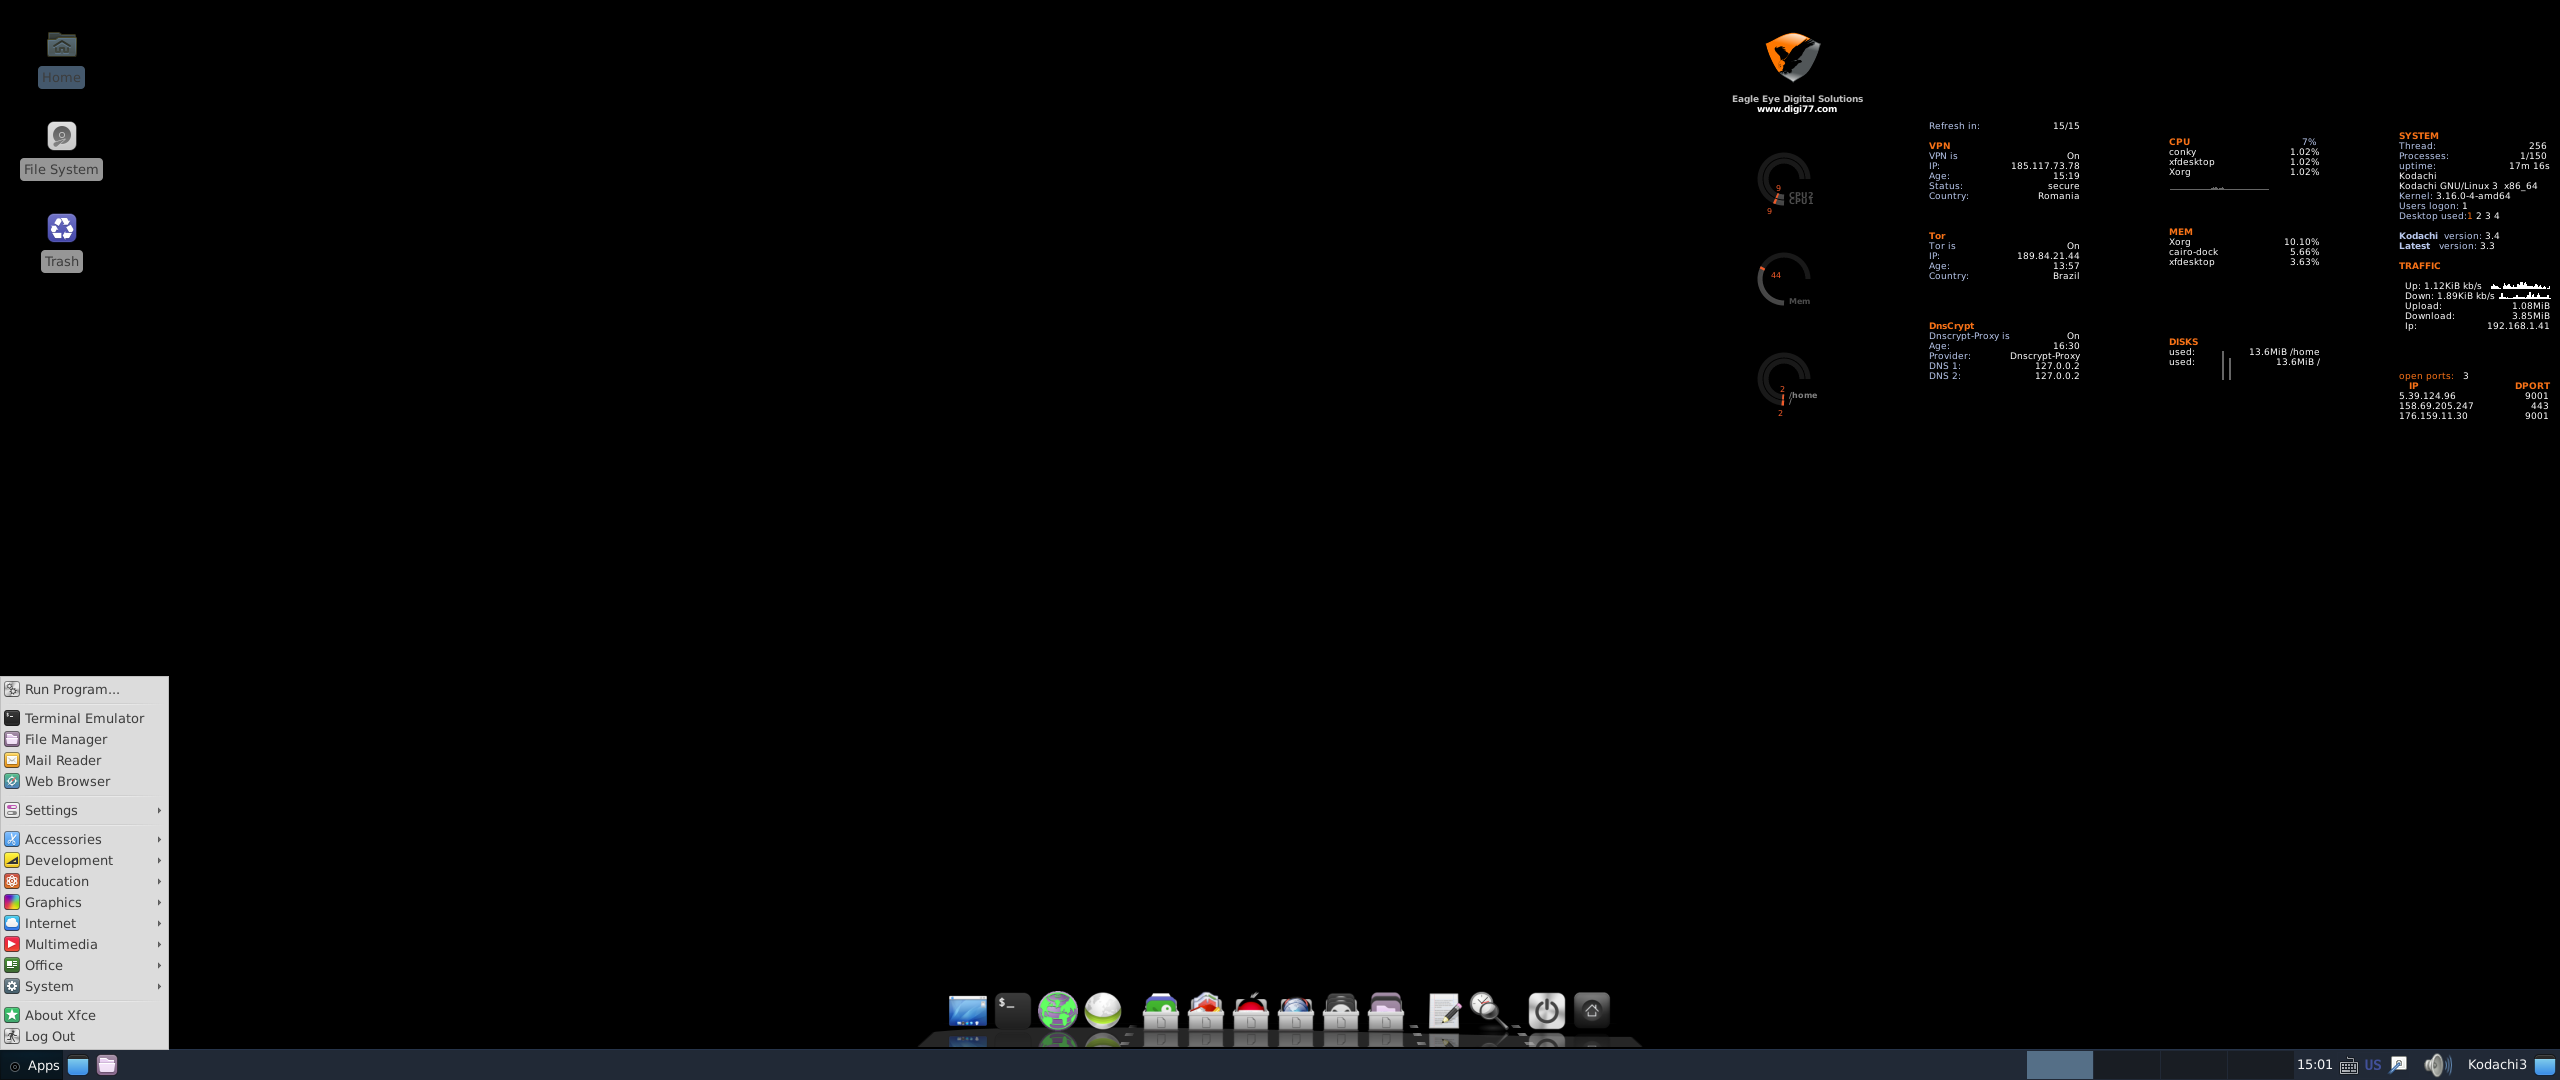This screenshot has width=2560, height=1080.
Task: Open the File System desktop icon
Action: coord(61,137)
